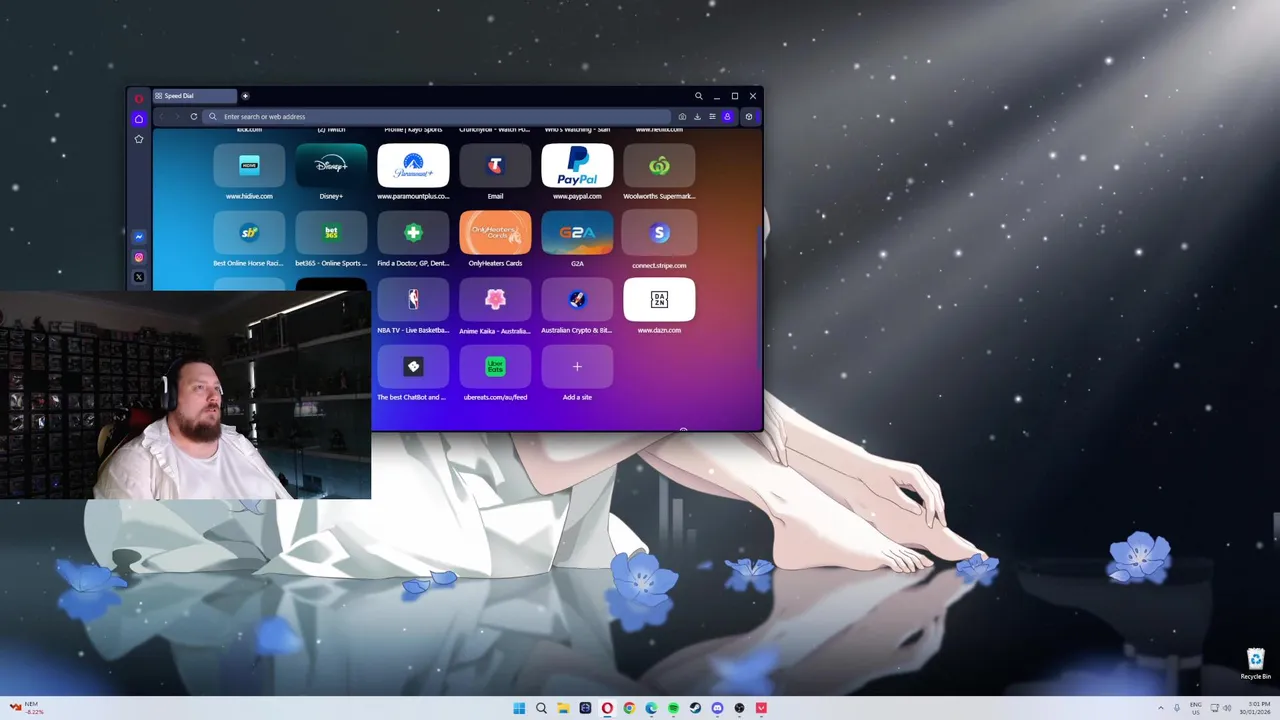The width and height of the screenshot is (1280, 720).
Task: Take a snapshot with the camera icon
Action: [682, 116]
